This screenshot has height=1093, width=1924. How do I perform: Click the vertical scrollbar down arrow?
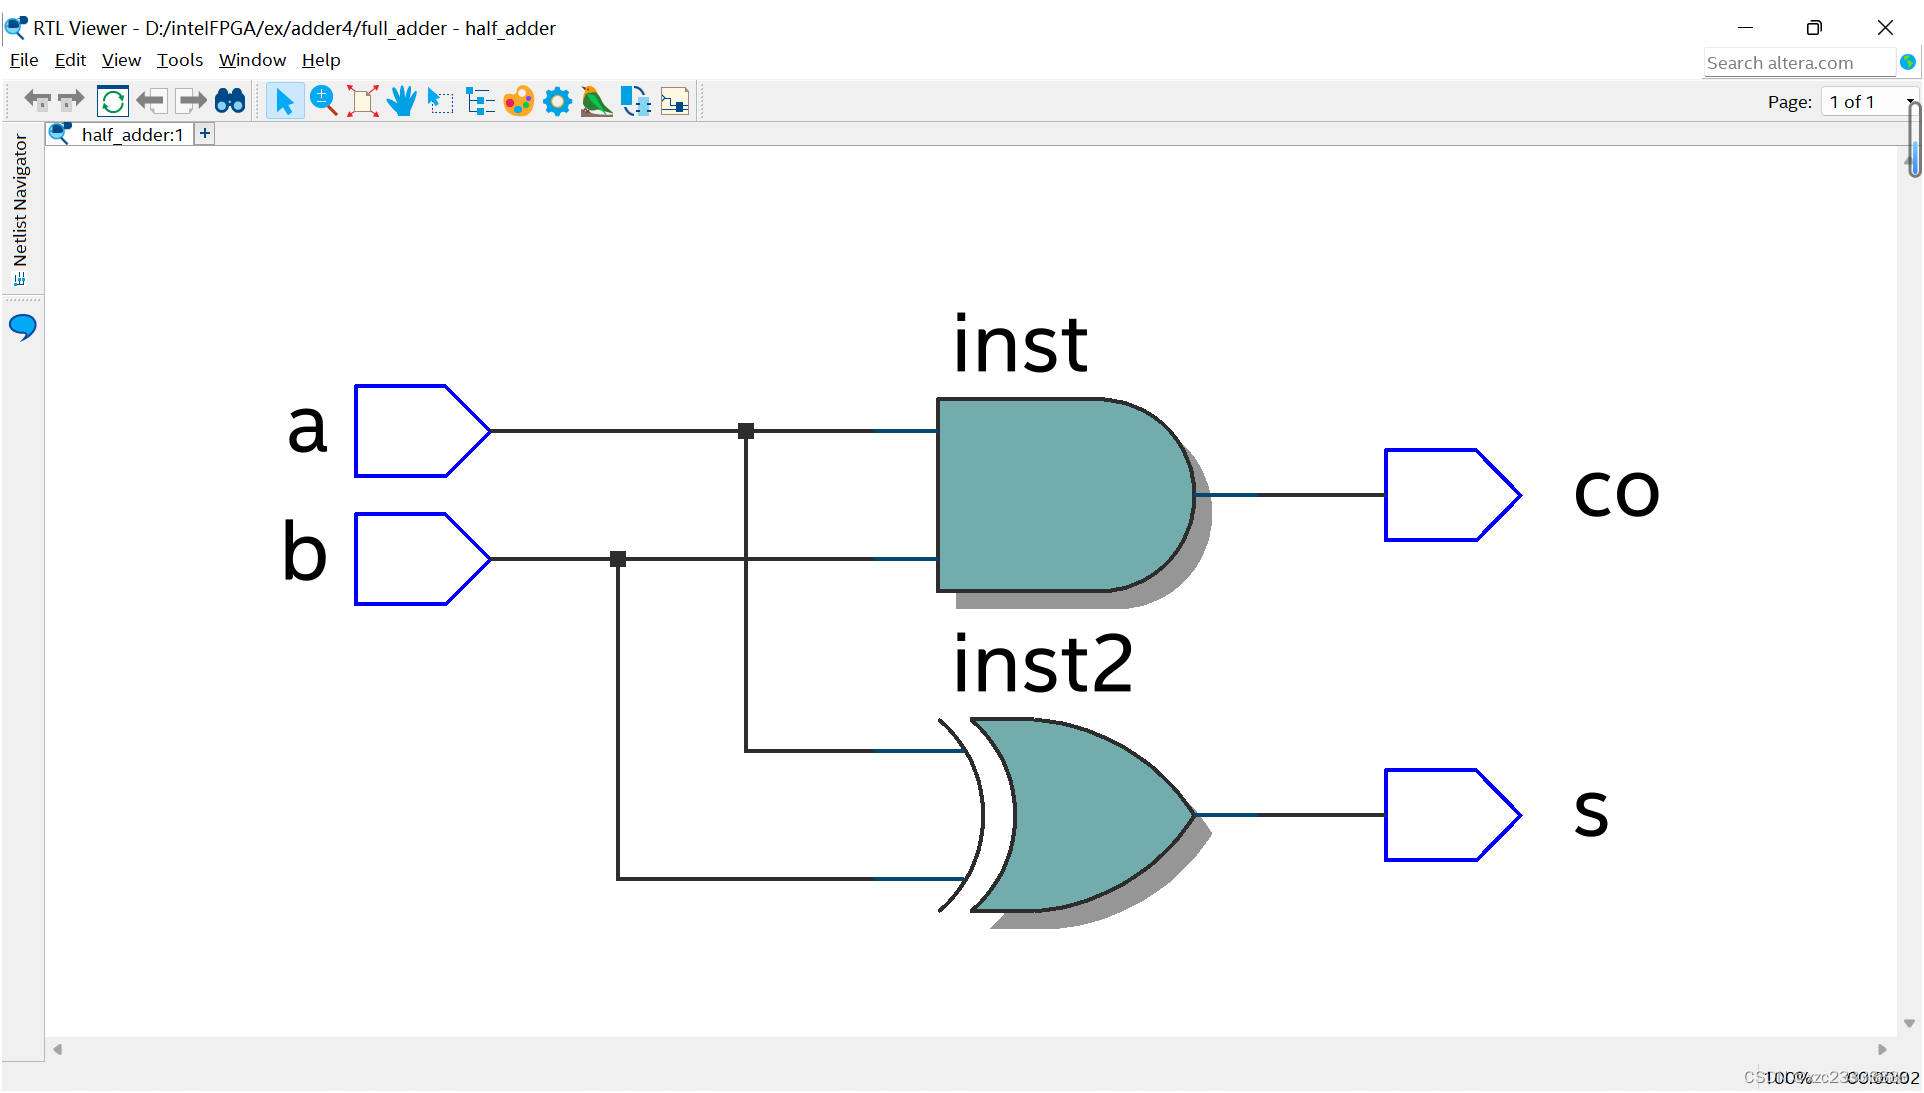point(1909,1023)
